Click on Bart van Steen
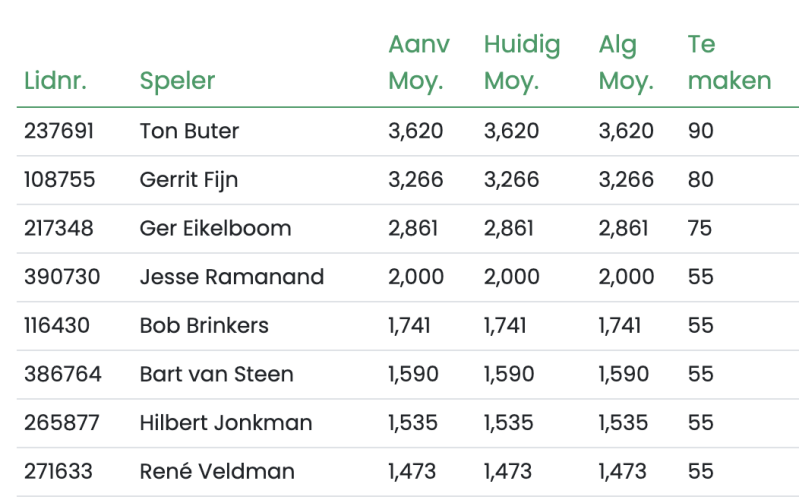Viewport: 799px width, 500px height. click(x=217, y=374)
